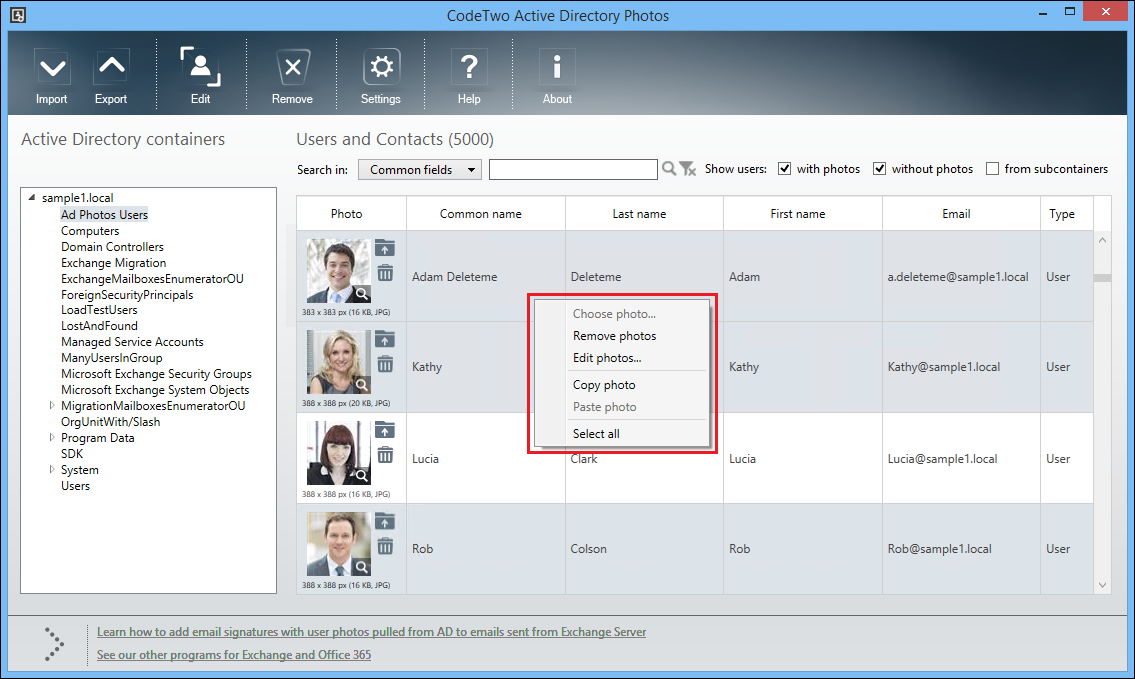The width and height of the screenshot is (1135, 679).
Task: Delete Rob's photo with trash icon
Action: (x=385, y=546)
